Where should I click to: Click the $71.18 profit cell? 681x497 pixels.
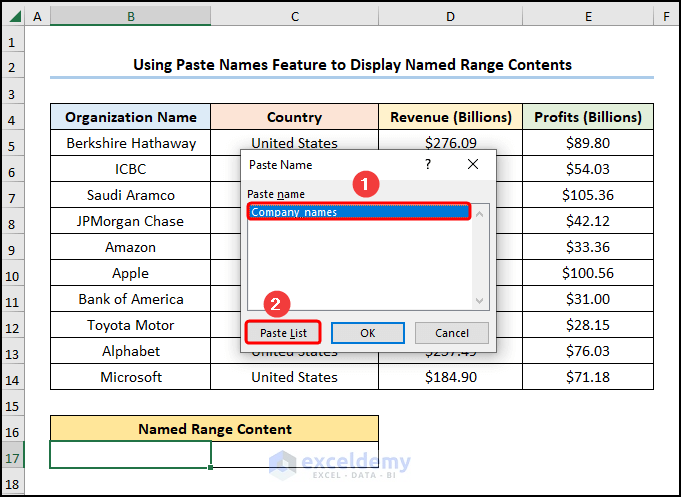click(x=588, y=377)
